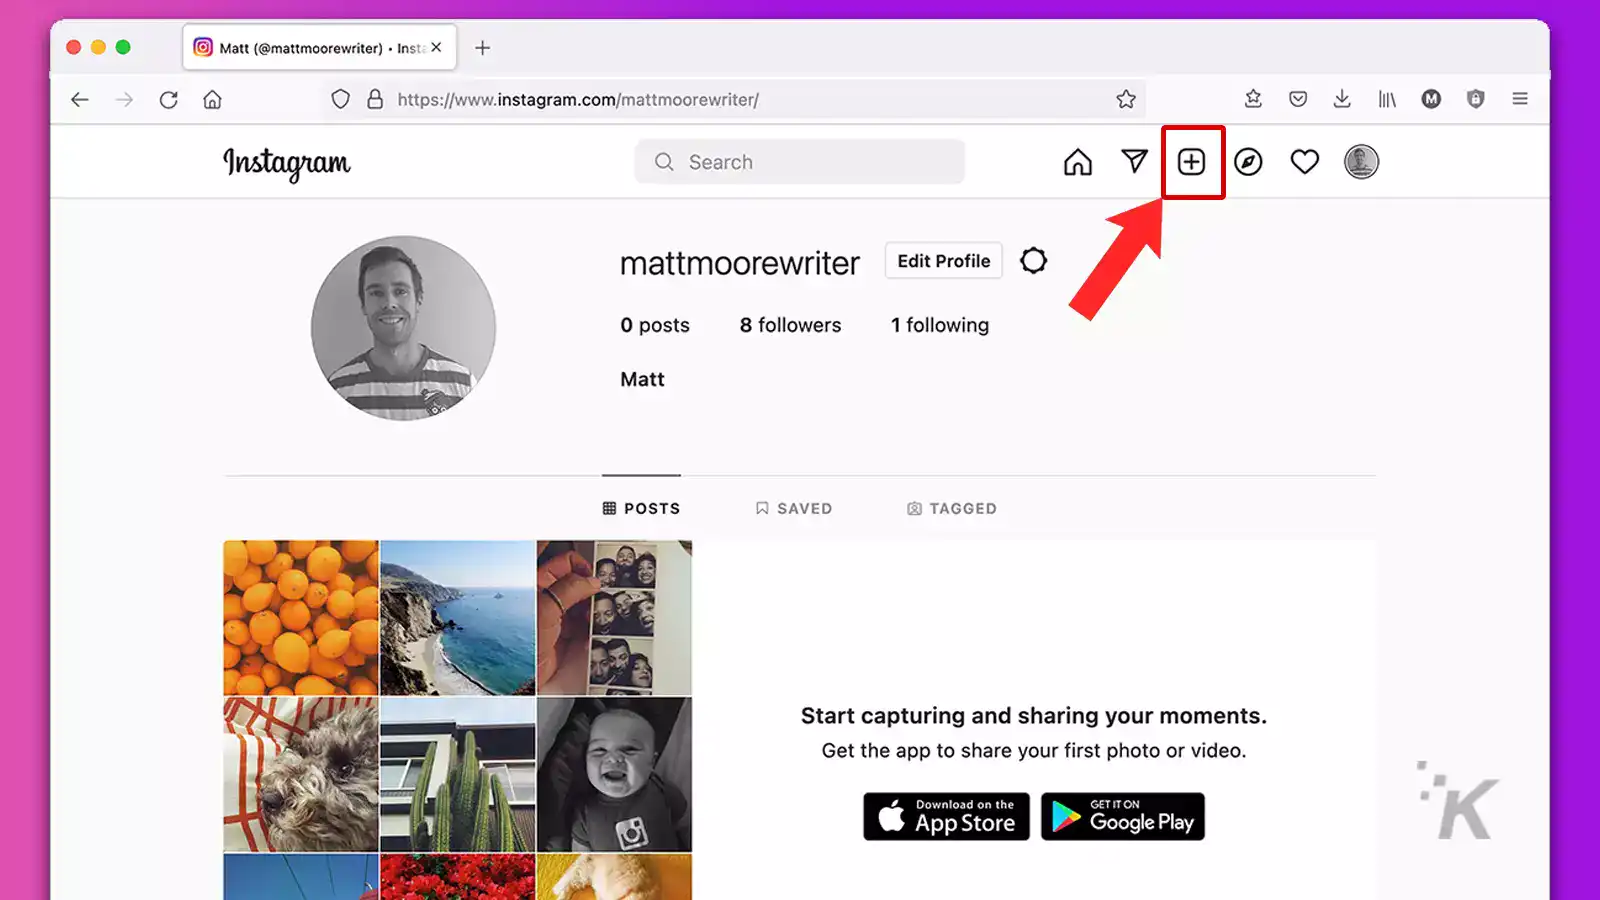The width and height of the screenshot is (1600, 900).
Task: Switch to the SAVED tab
Action: click(793, 508)
